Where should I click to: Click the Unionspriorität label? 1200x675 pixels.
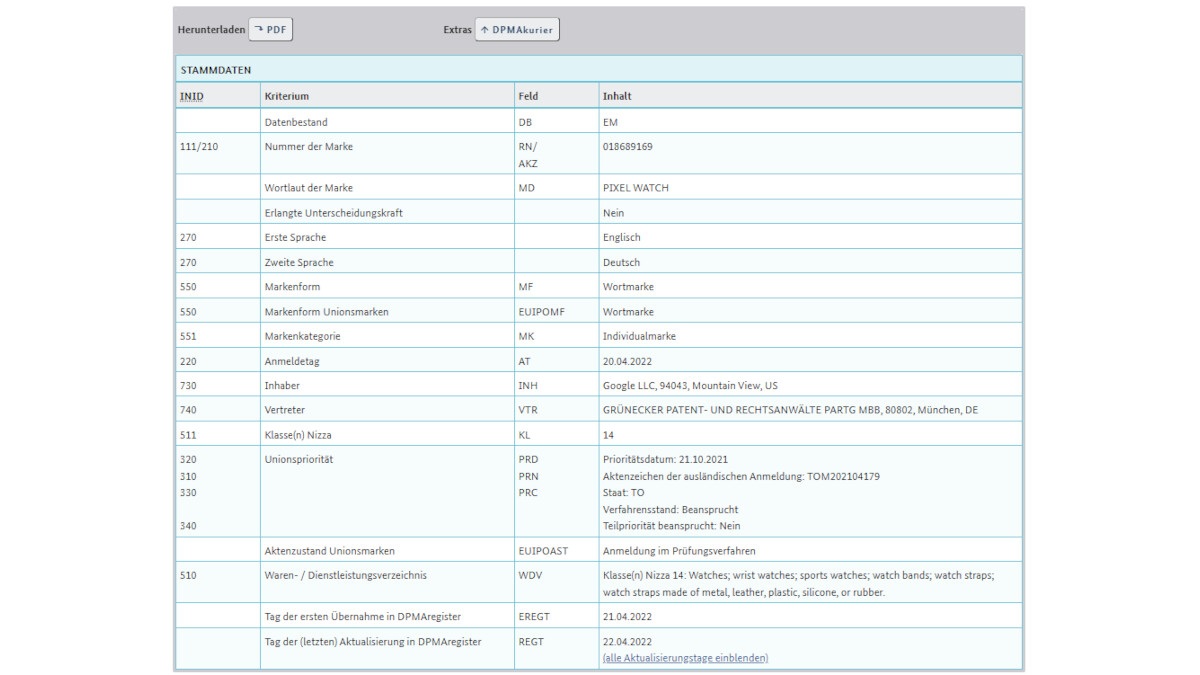(x=299, y=460)
